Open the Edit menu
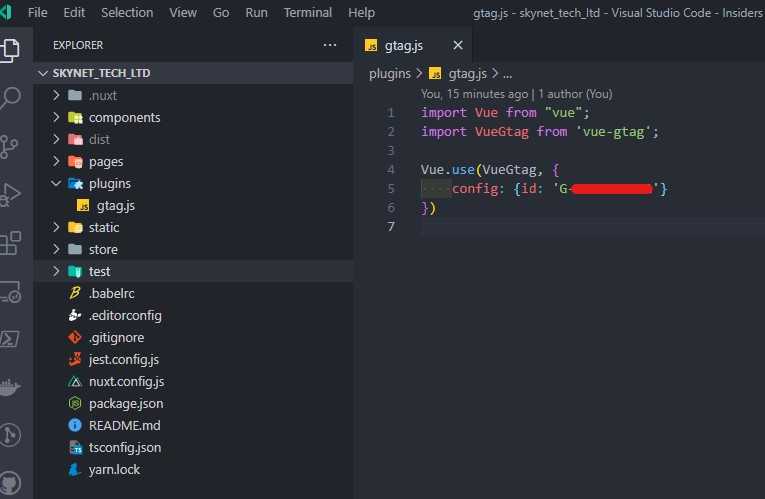 pyautogui.click(x=74, y=12)
